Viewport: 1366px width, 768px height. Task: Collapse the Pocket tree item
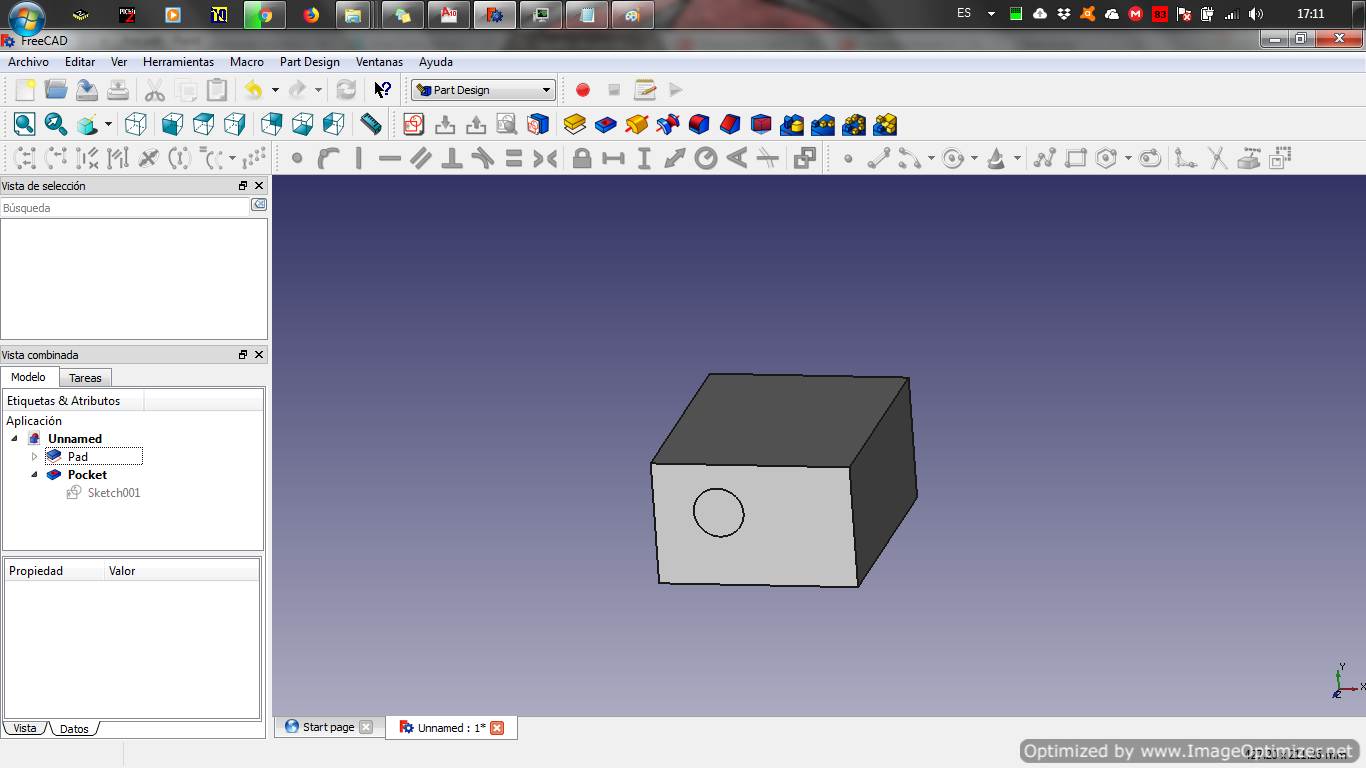tap(34, 475)
